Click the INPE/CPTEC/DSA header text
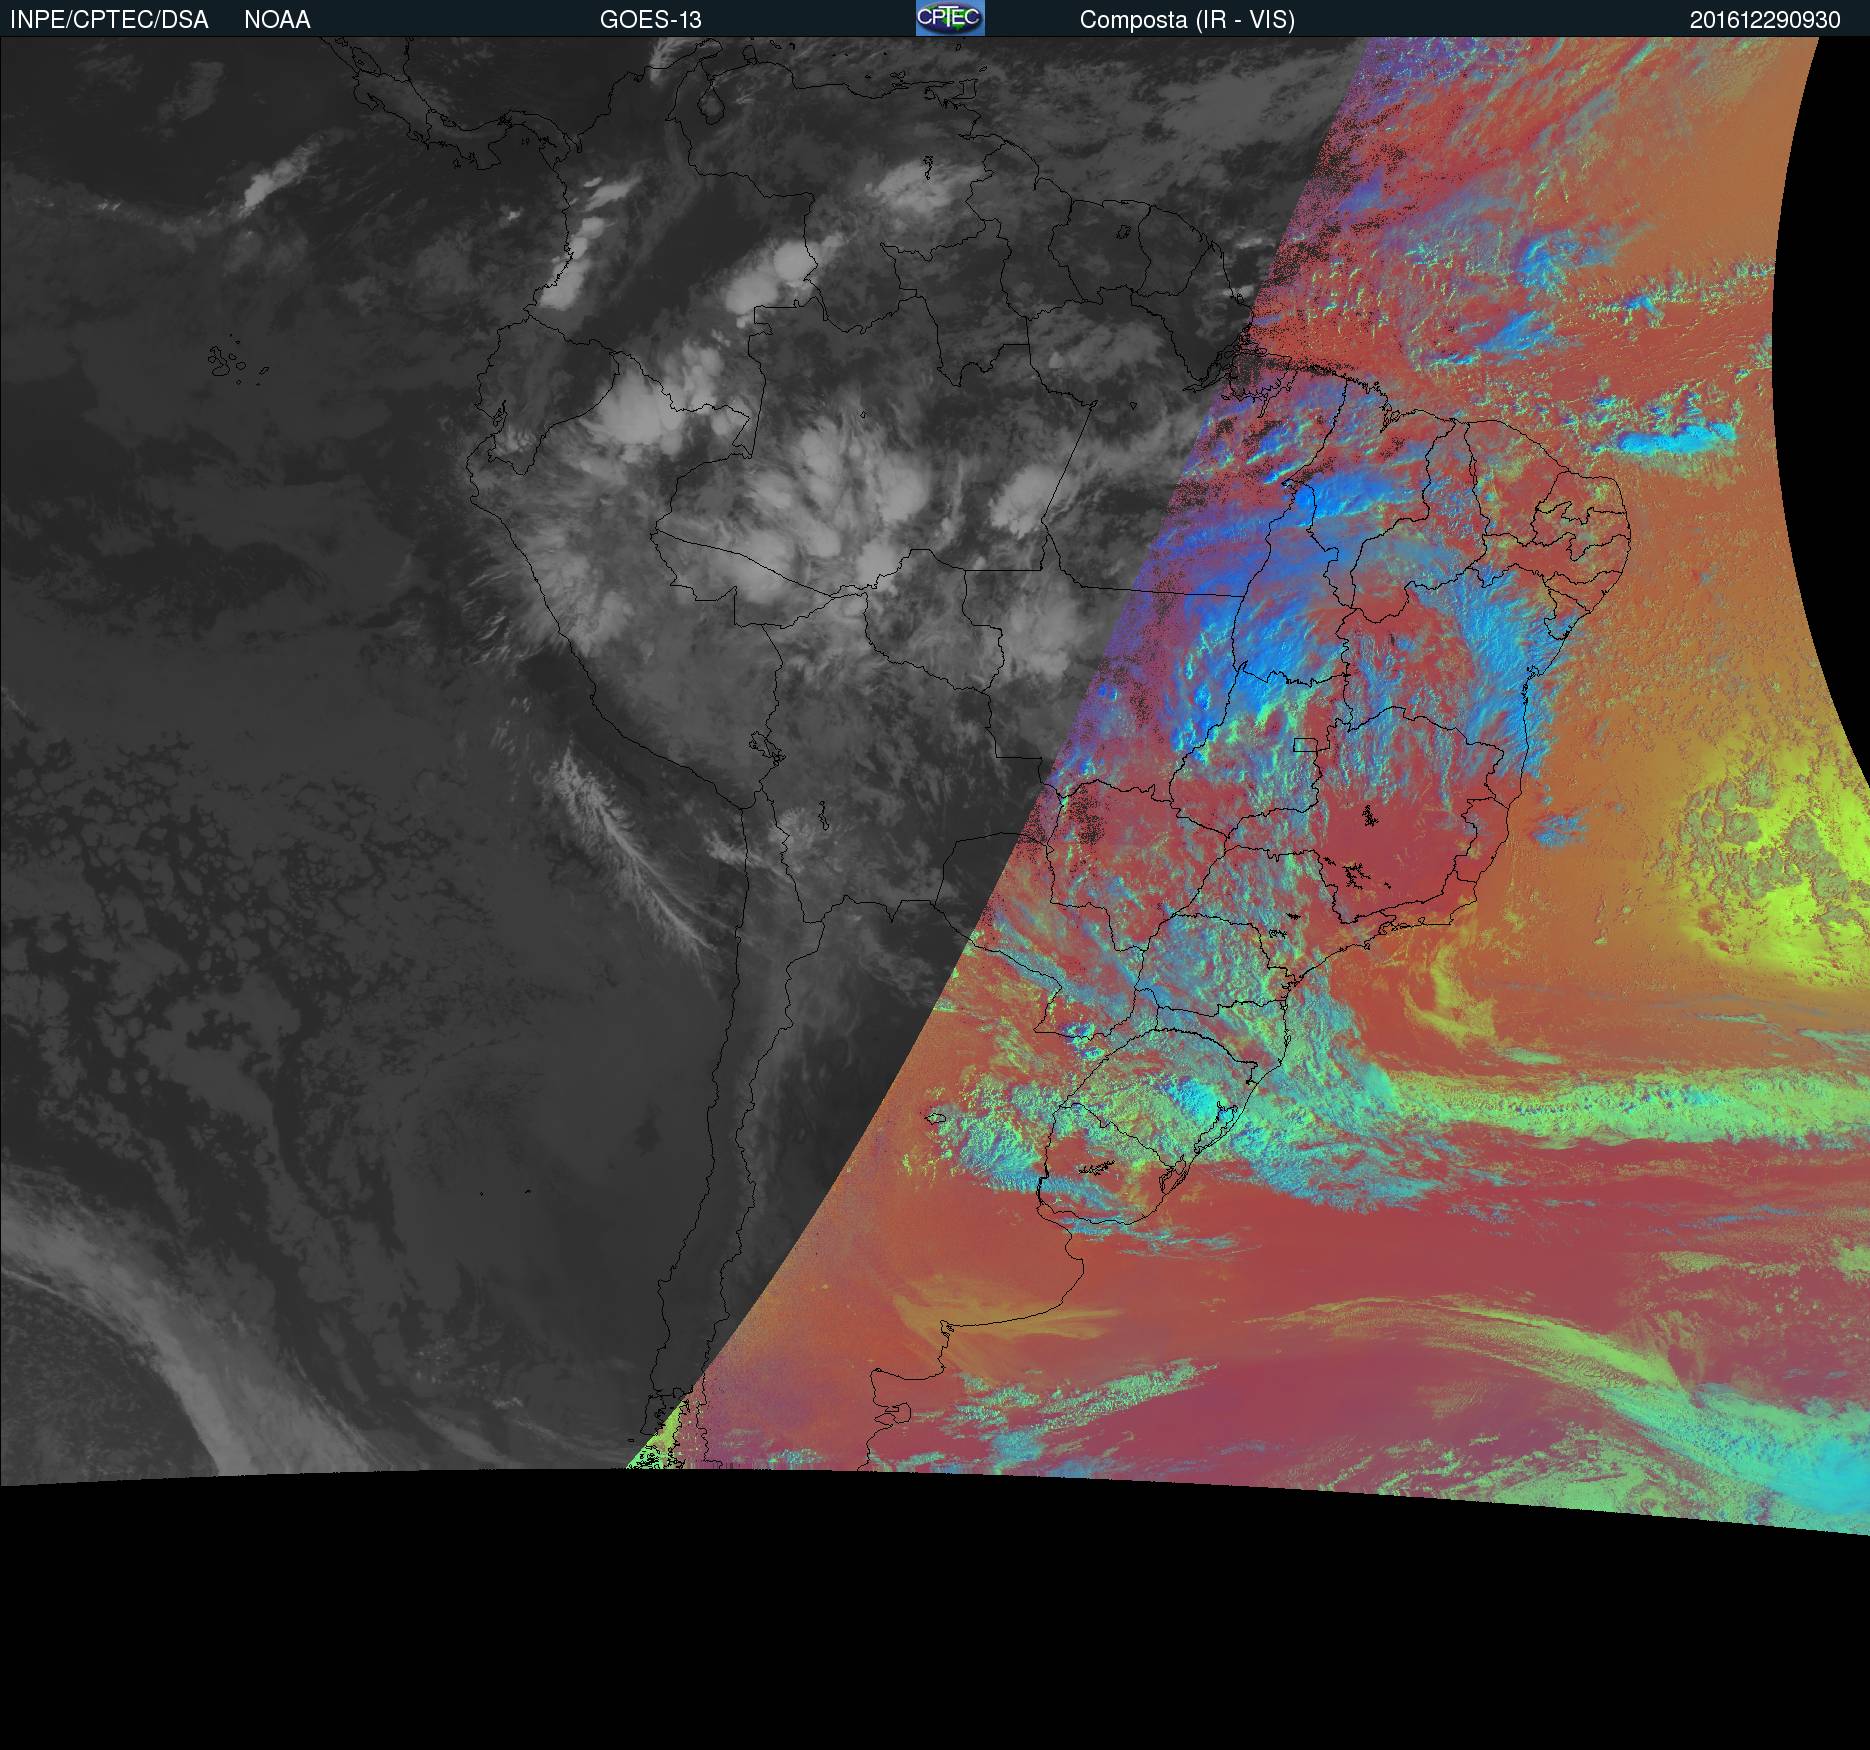The width and height of the screenshot is (1870, 1750). click(x=109, y=20)
